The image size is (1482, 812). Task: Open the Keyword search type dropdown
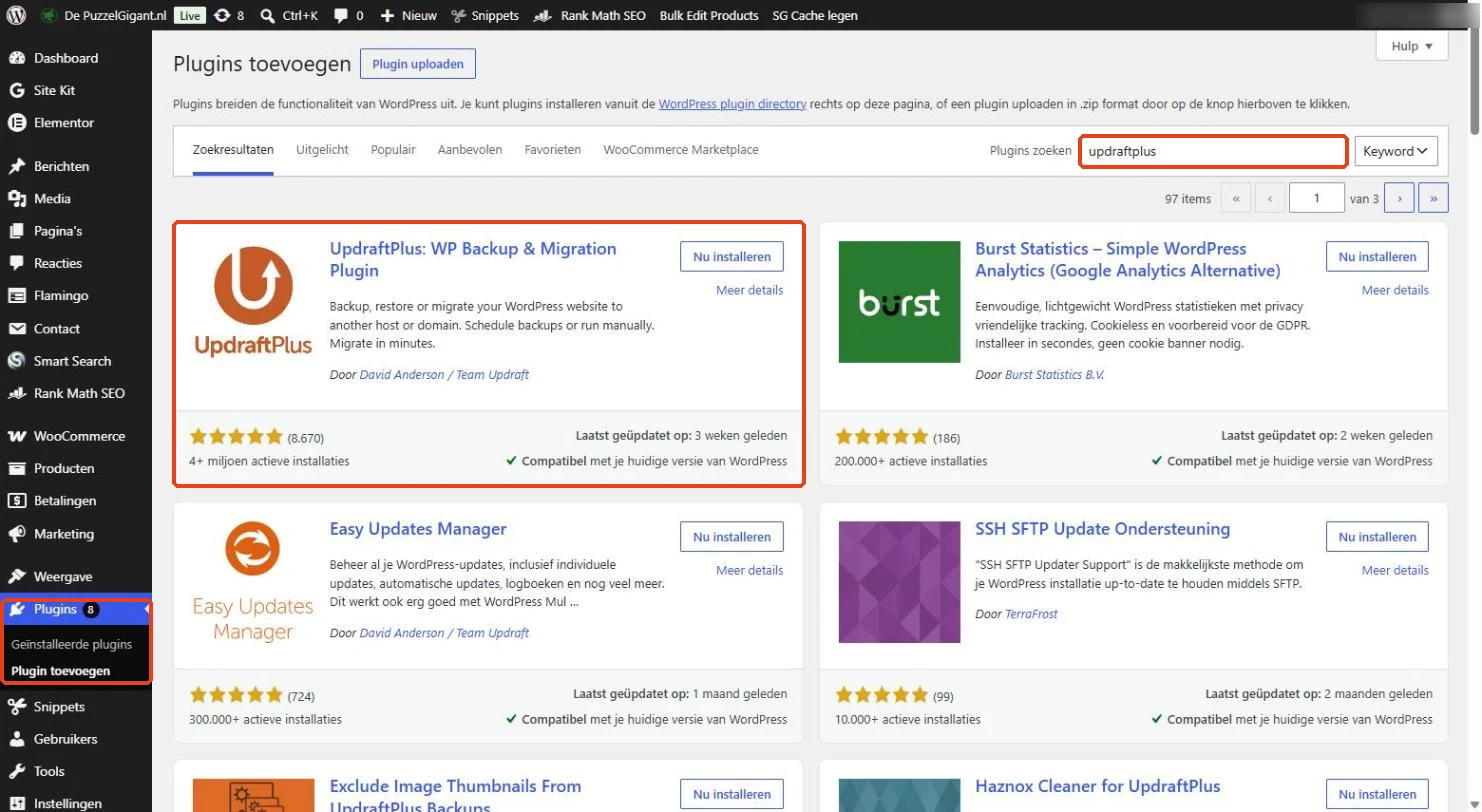[x=1396, y=152]
